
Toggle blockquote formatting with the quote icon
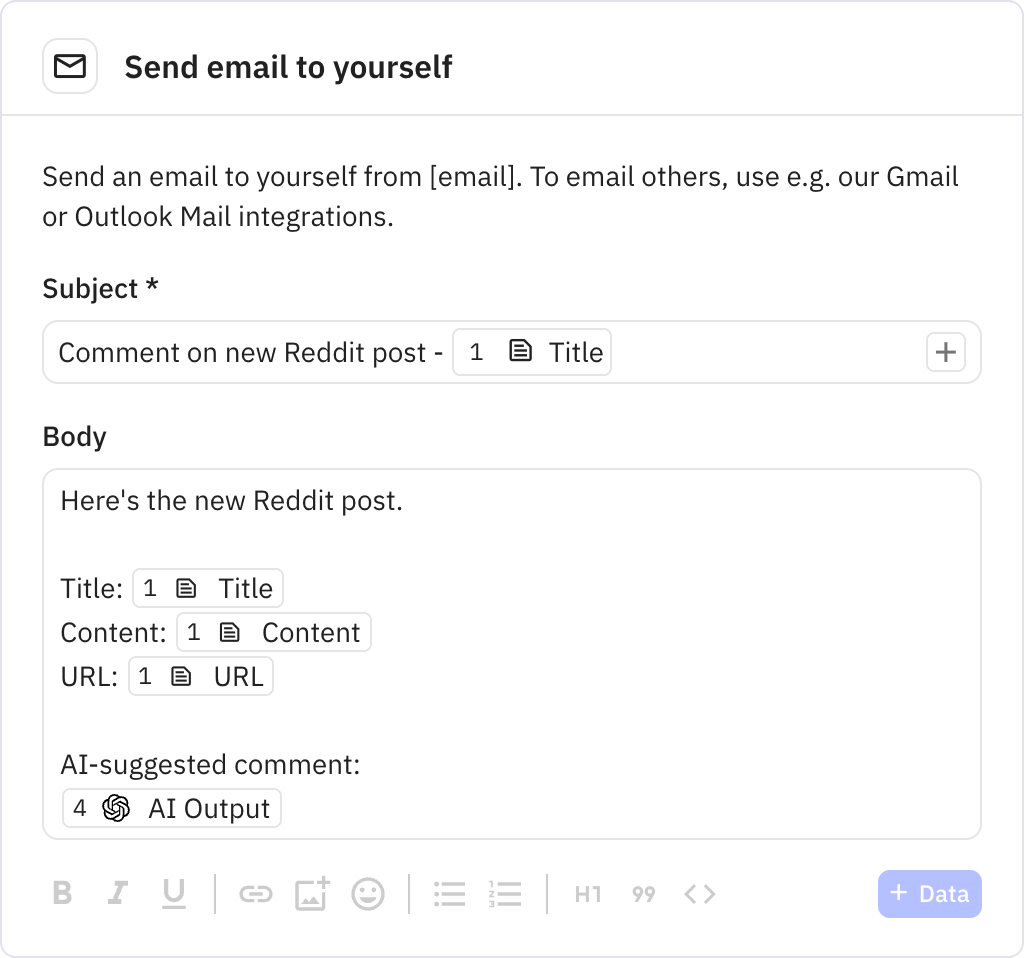pyautogui.click(x=644, y=894)
